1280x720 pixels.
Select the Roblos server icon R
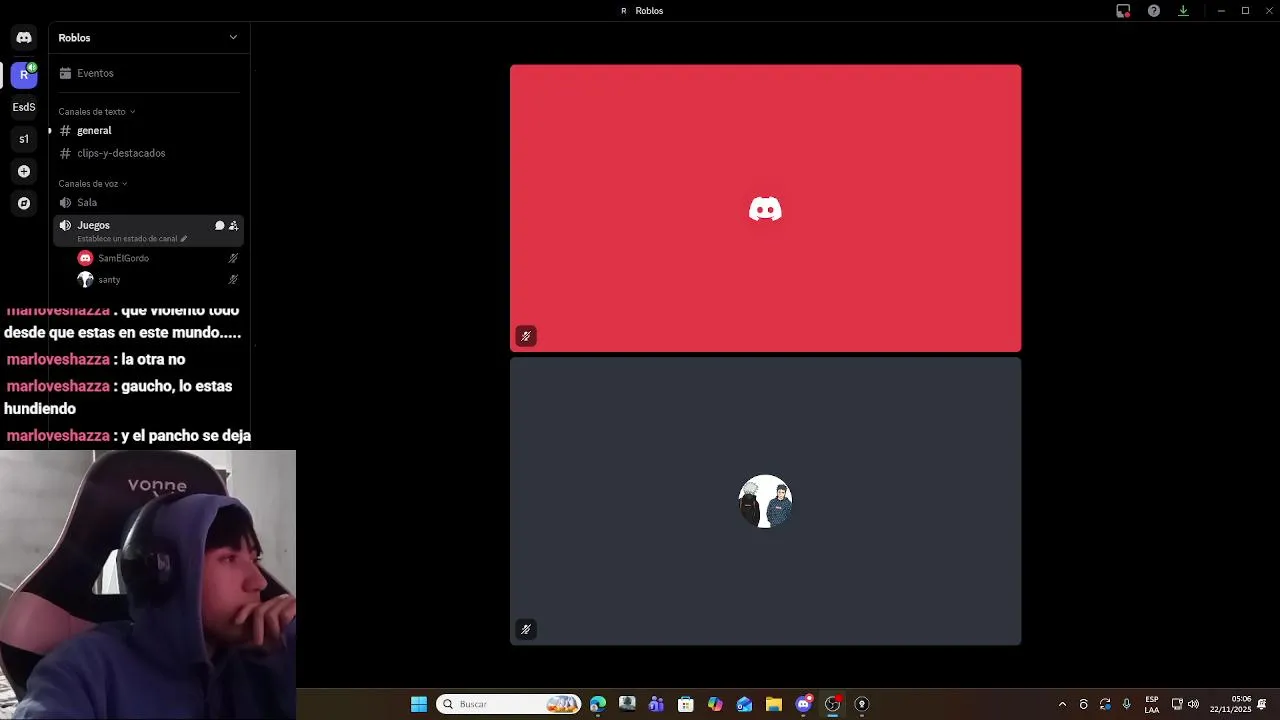pos(24,74)
